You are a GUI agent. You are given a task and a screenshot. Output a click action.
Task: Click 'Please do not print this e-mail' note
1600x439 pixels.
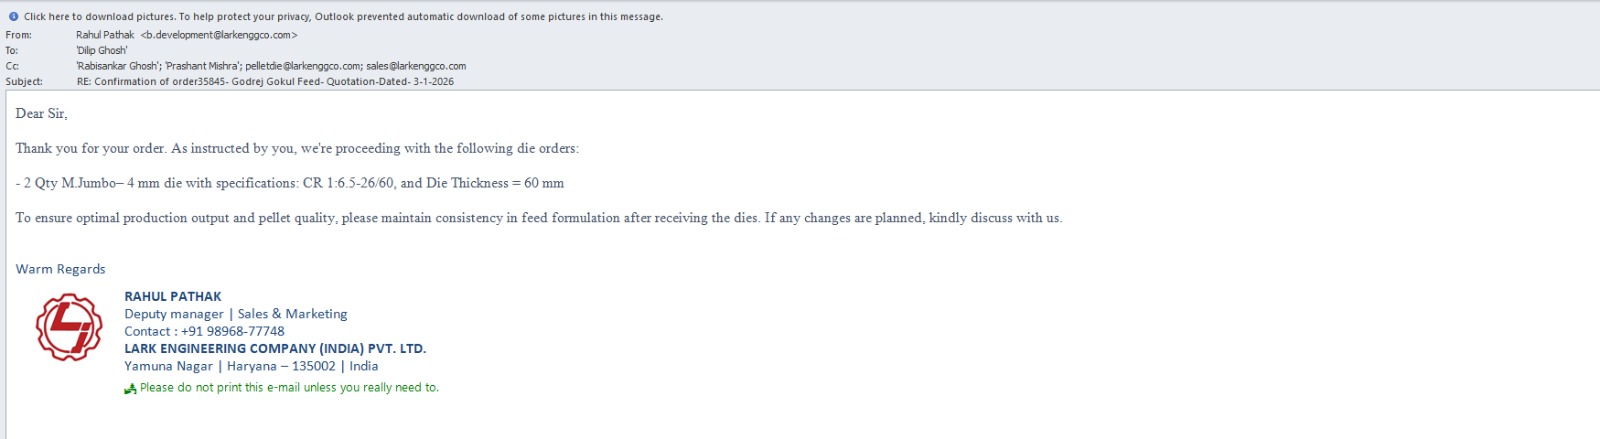pos(289,388)
